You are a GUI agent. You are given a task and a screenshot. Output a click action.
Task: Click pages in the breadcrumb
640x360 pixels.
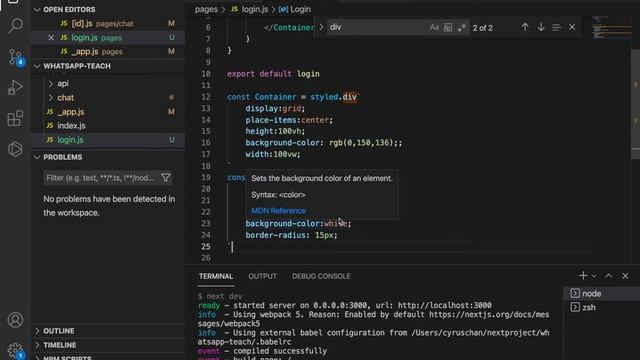click(206, 9)
